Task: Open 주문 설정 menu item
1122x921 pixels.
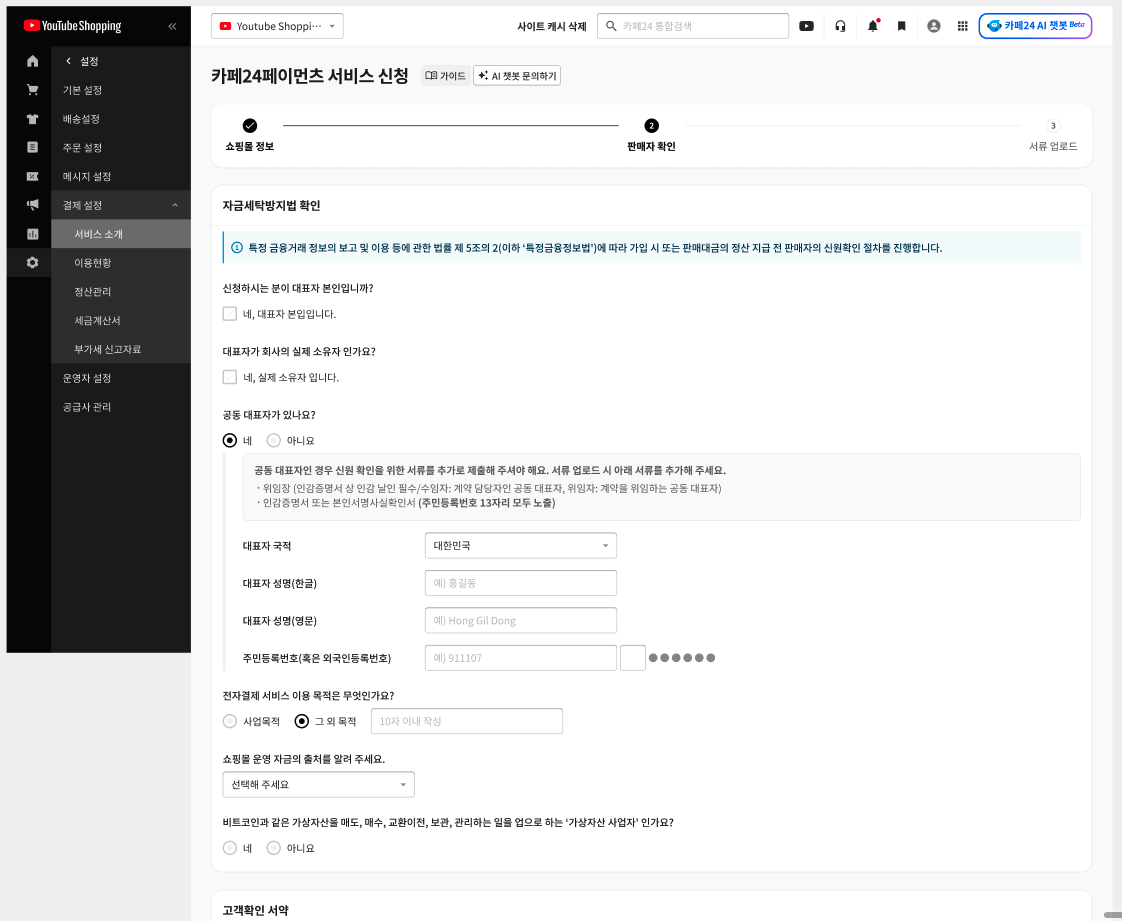Action: [x=121, y=147]
